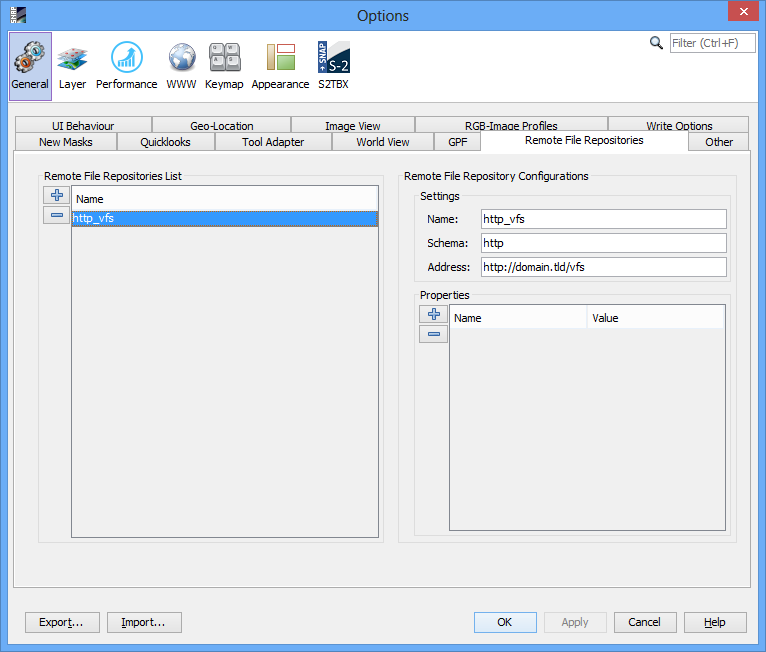
Task: Click the search magnifier icon
Action: point(656,43)
